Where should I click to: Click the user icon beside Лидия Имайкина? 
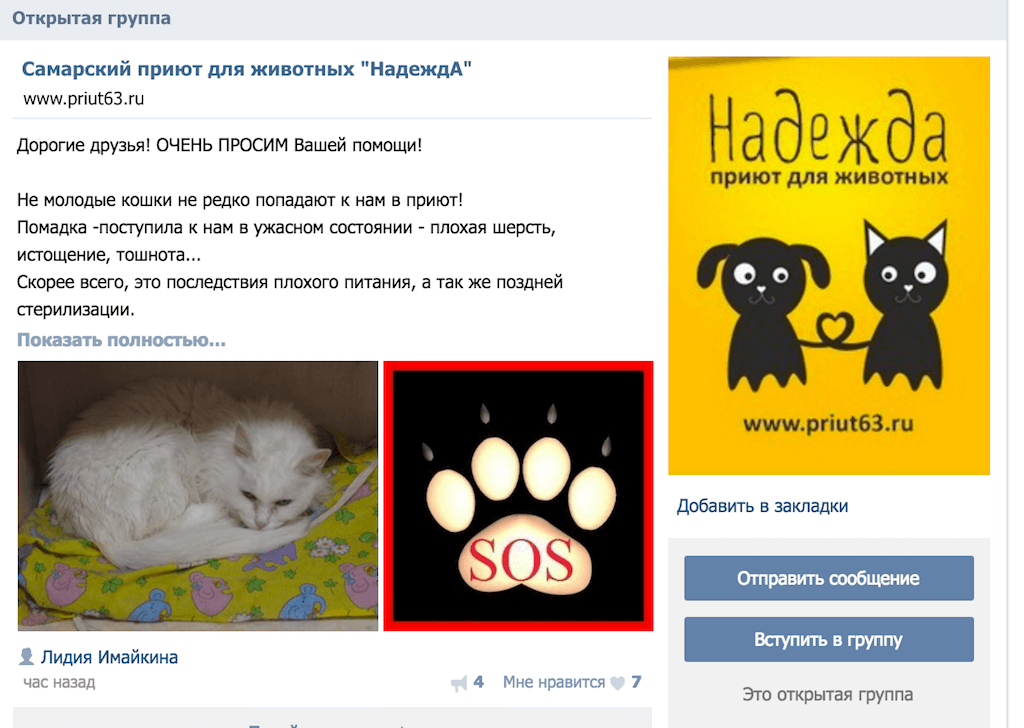[x=26, y=656]
